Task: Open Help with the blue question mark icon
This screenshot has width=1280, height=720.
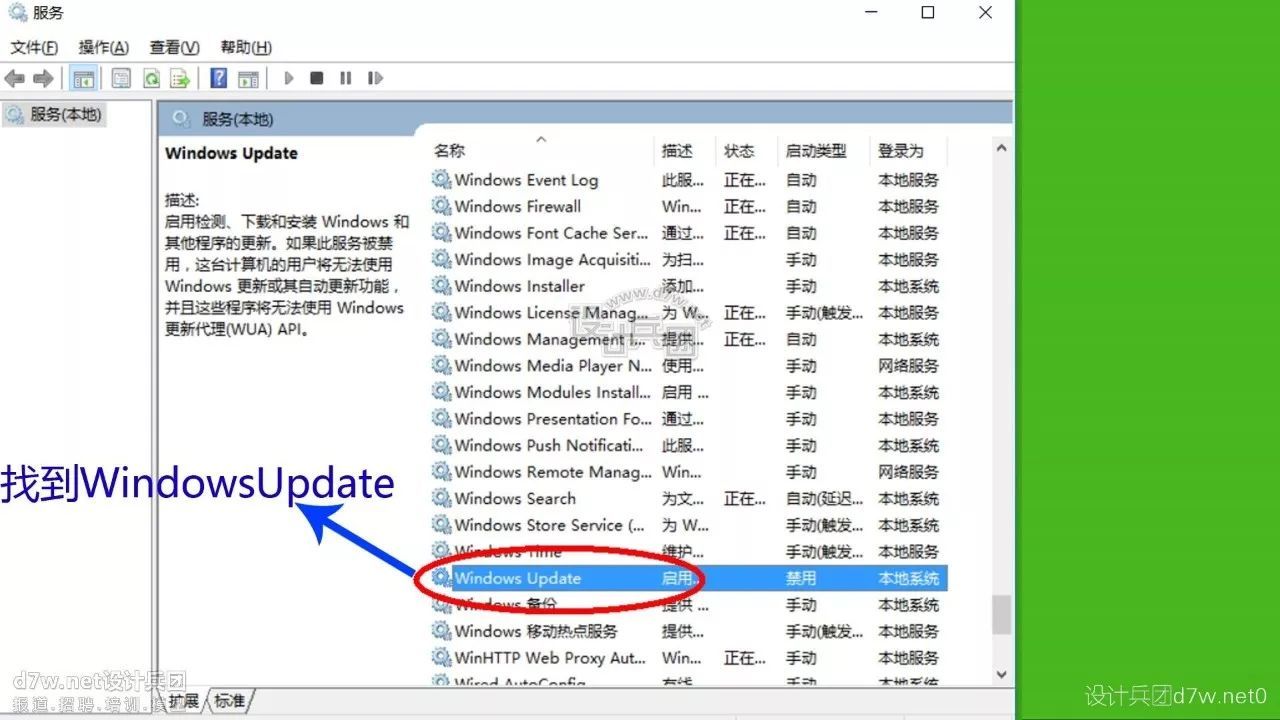Action: [219, 78]
